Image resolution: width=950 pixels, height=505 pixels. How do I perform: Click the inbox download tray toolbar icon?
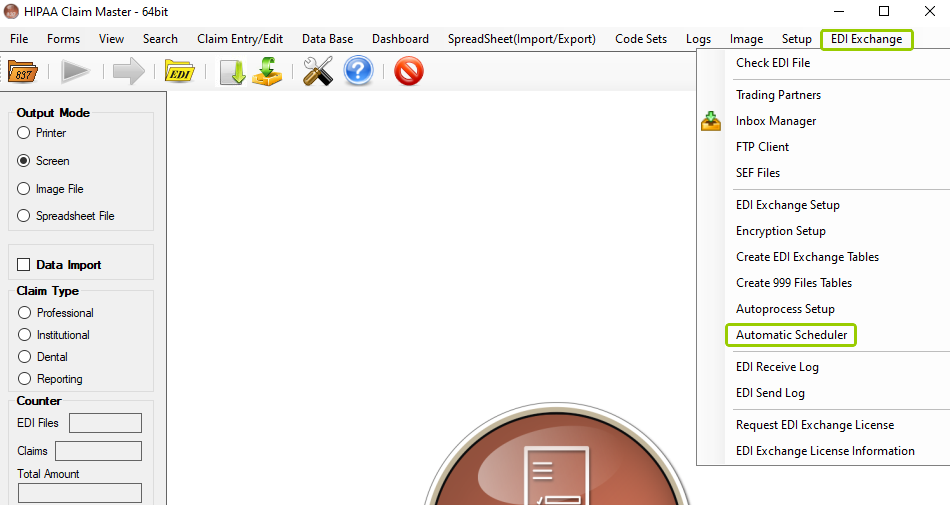(267, 71)
